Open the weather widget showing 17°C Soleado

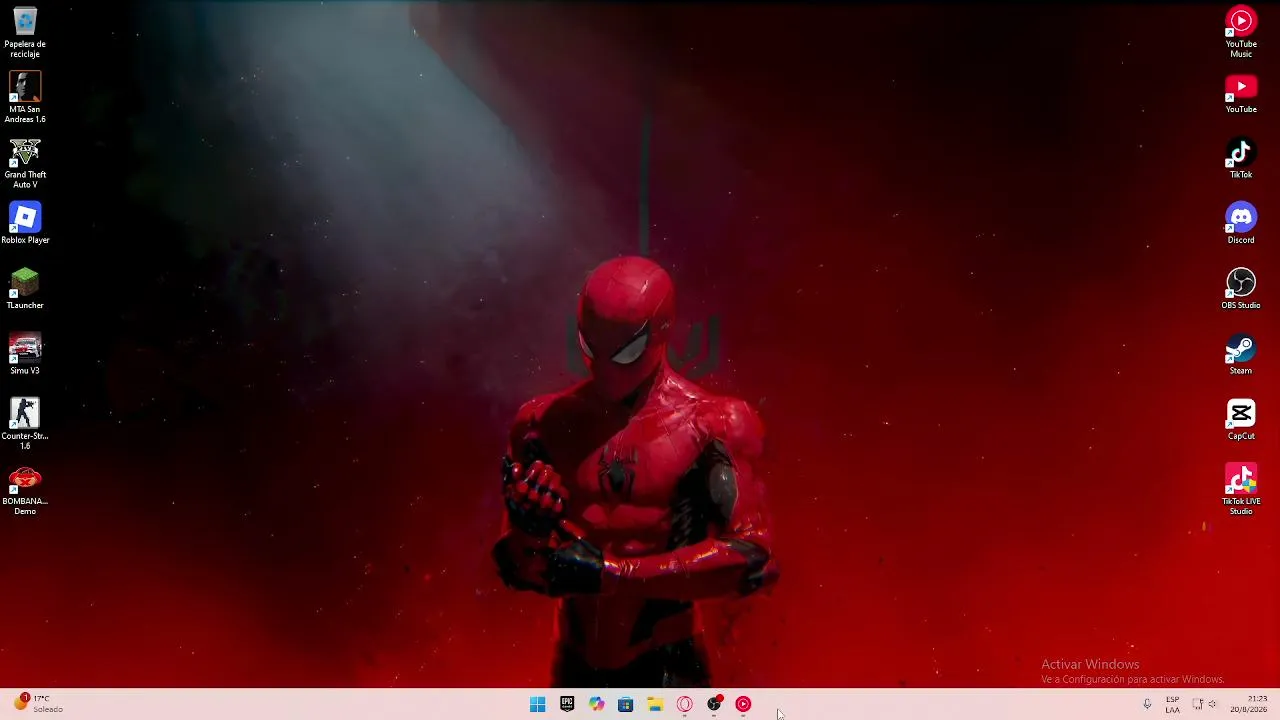(x=38, y=704)
